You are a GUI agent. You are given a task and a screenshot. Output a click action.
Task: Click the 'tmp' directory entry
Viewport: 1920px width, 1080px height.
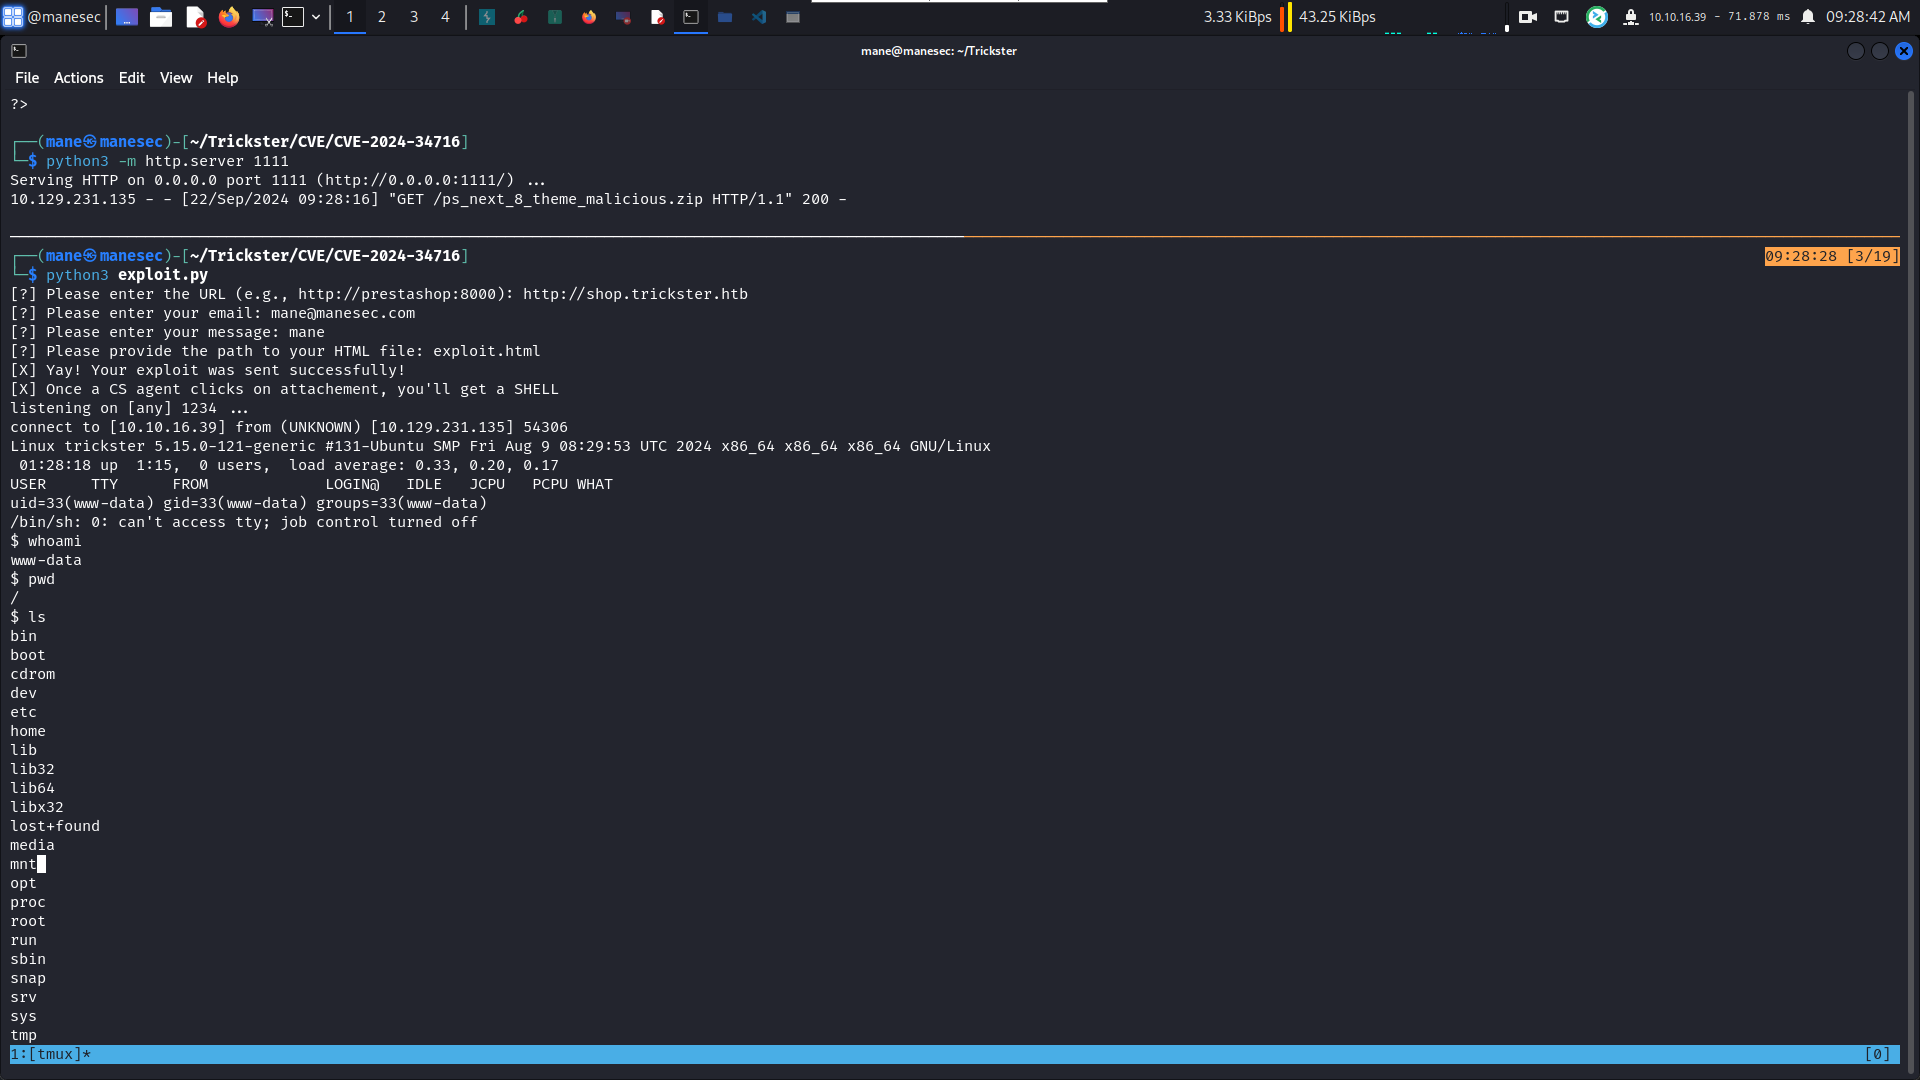click(x=24, y=1035)
